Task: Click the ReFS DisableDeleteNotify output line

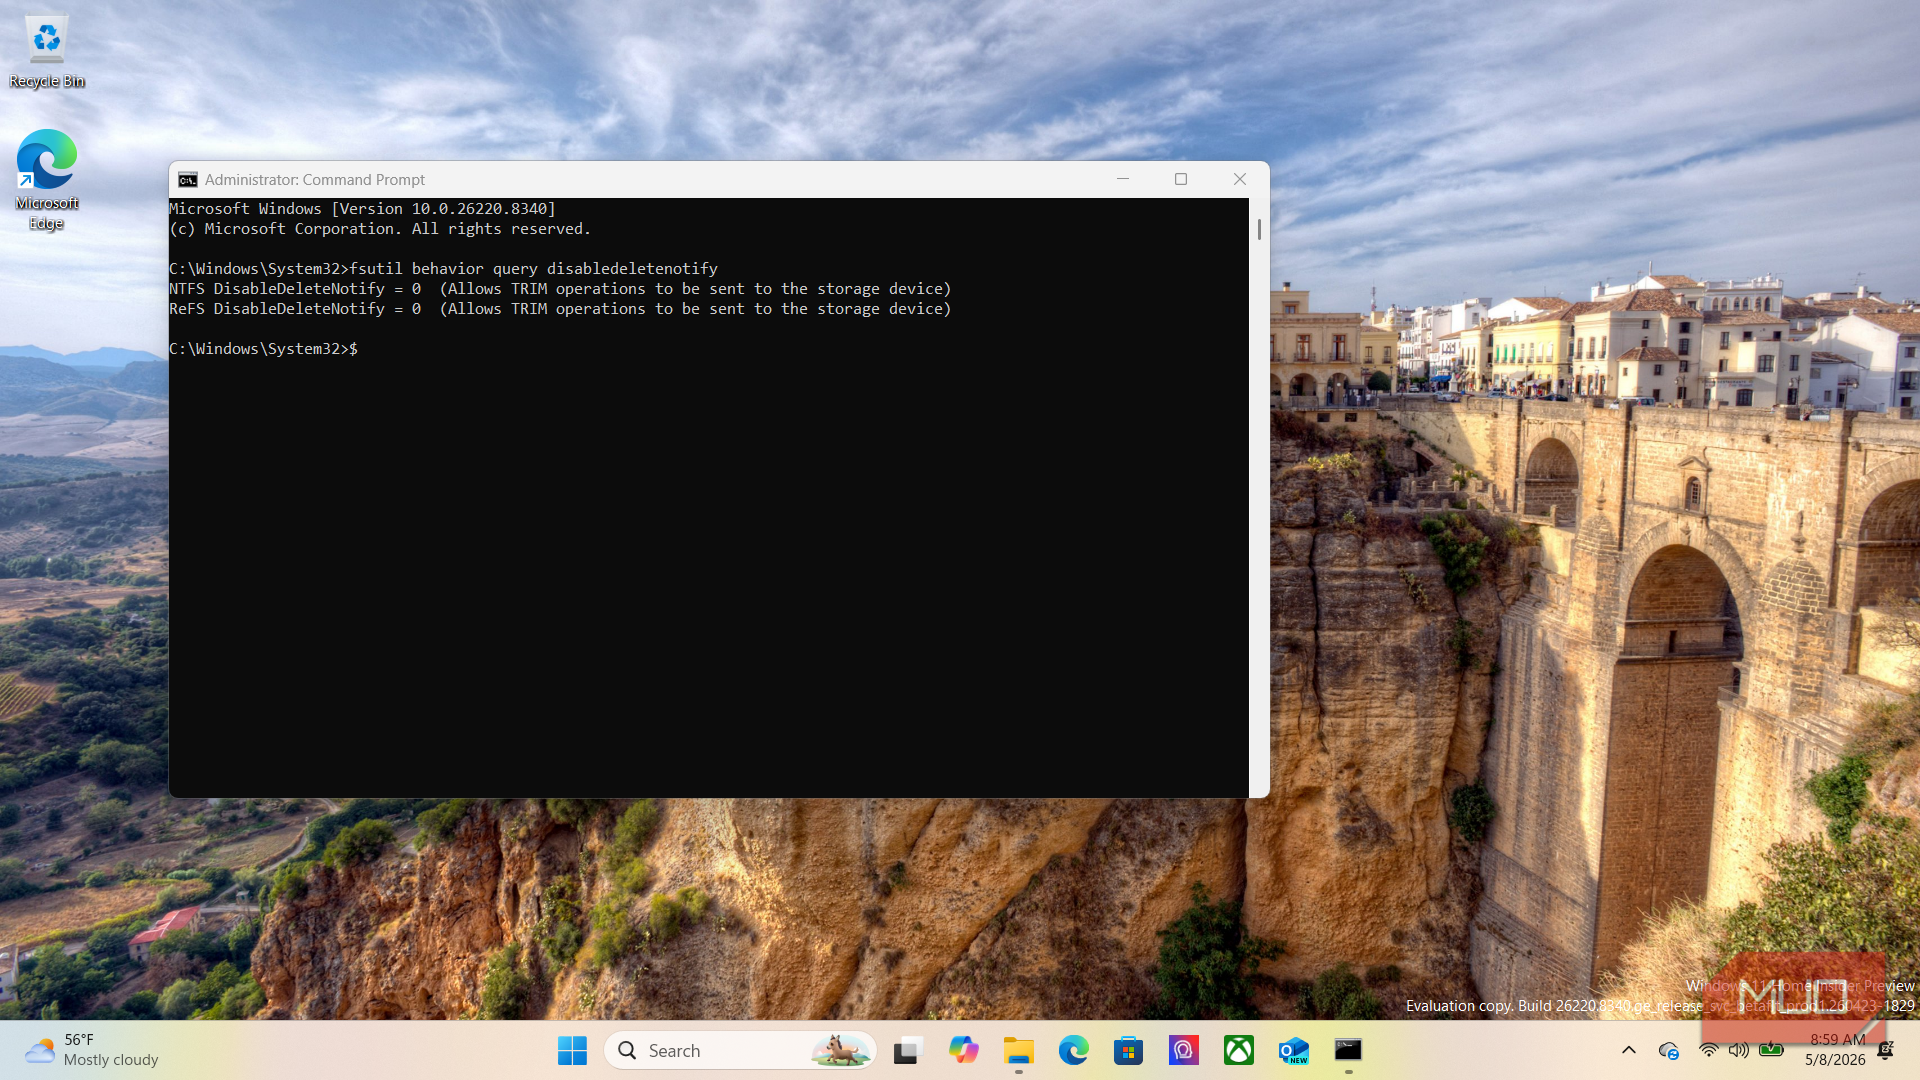Action: tap(560, 309)
